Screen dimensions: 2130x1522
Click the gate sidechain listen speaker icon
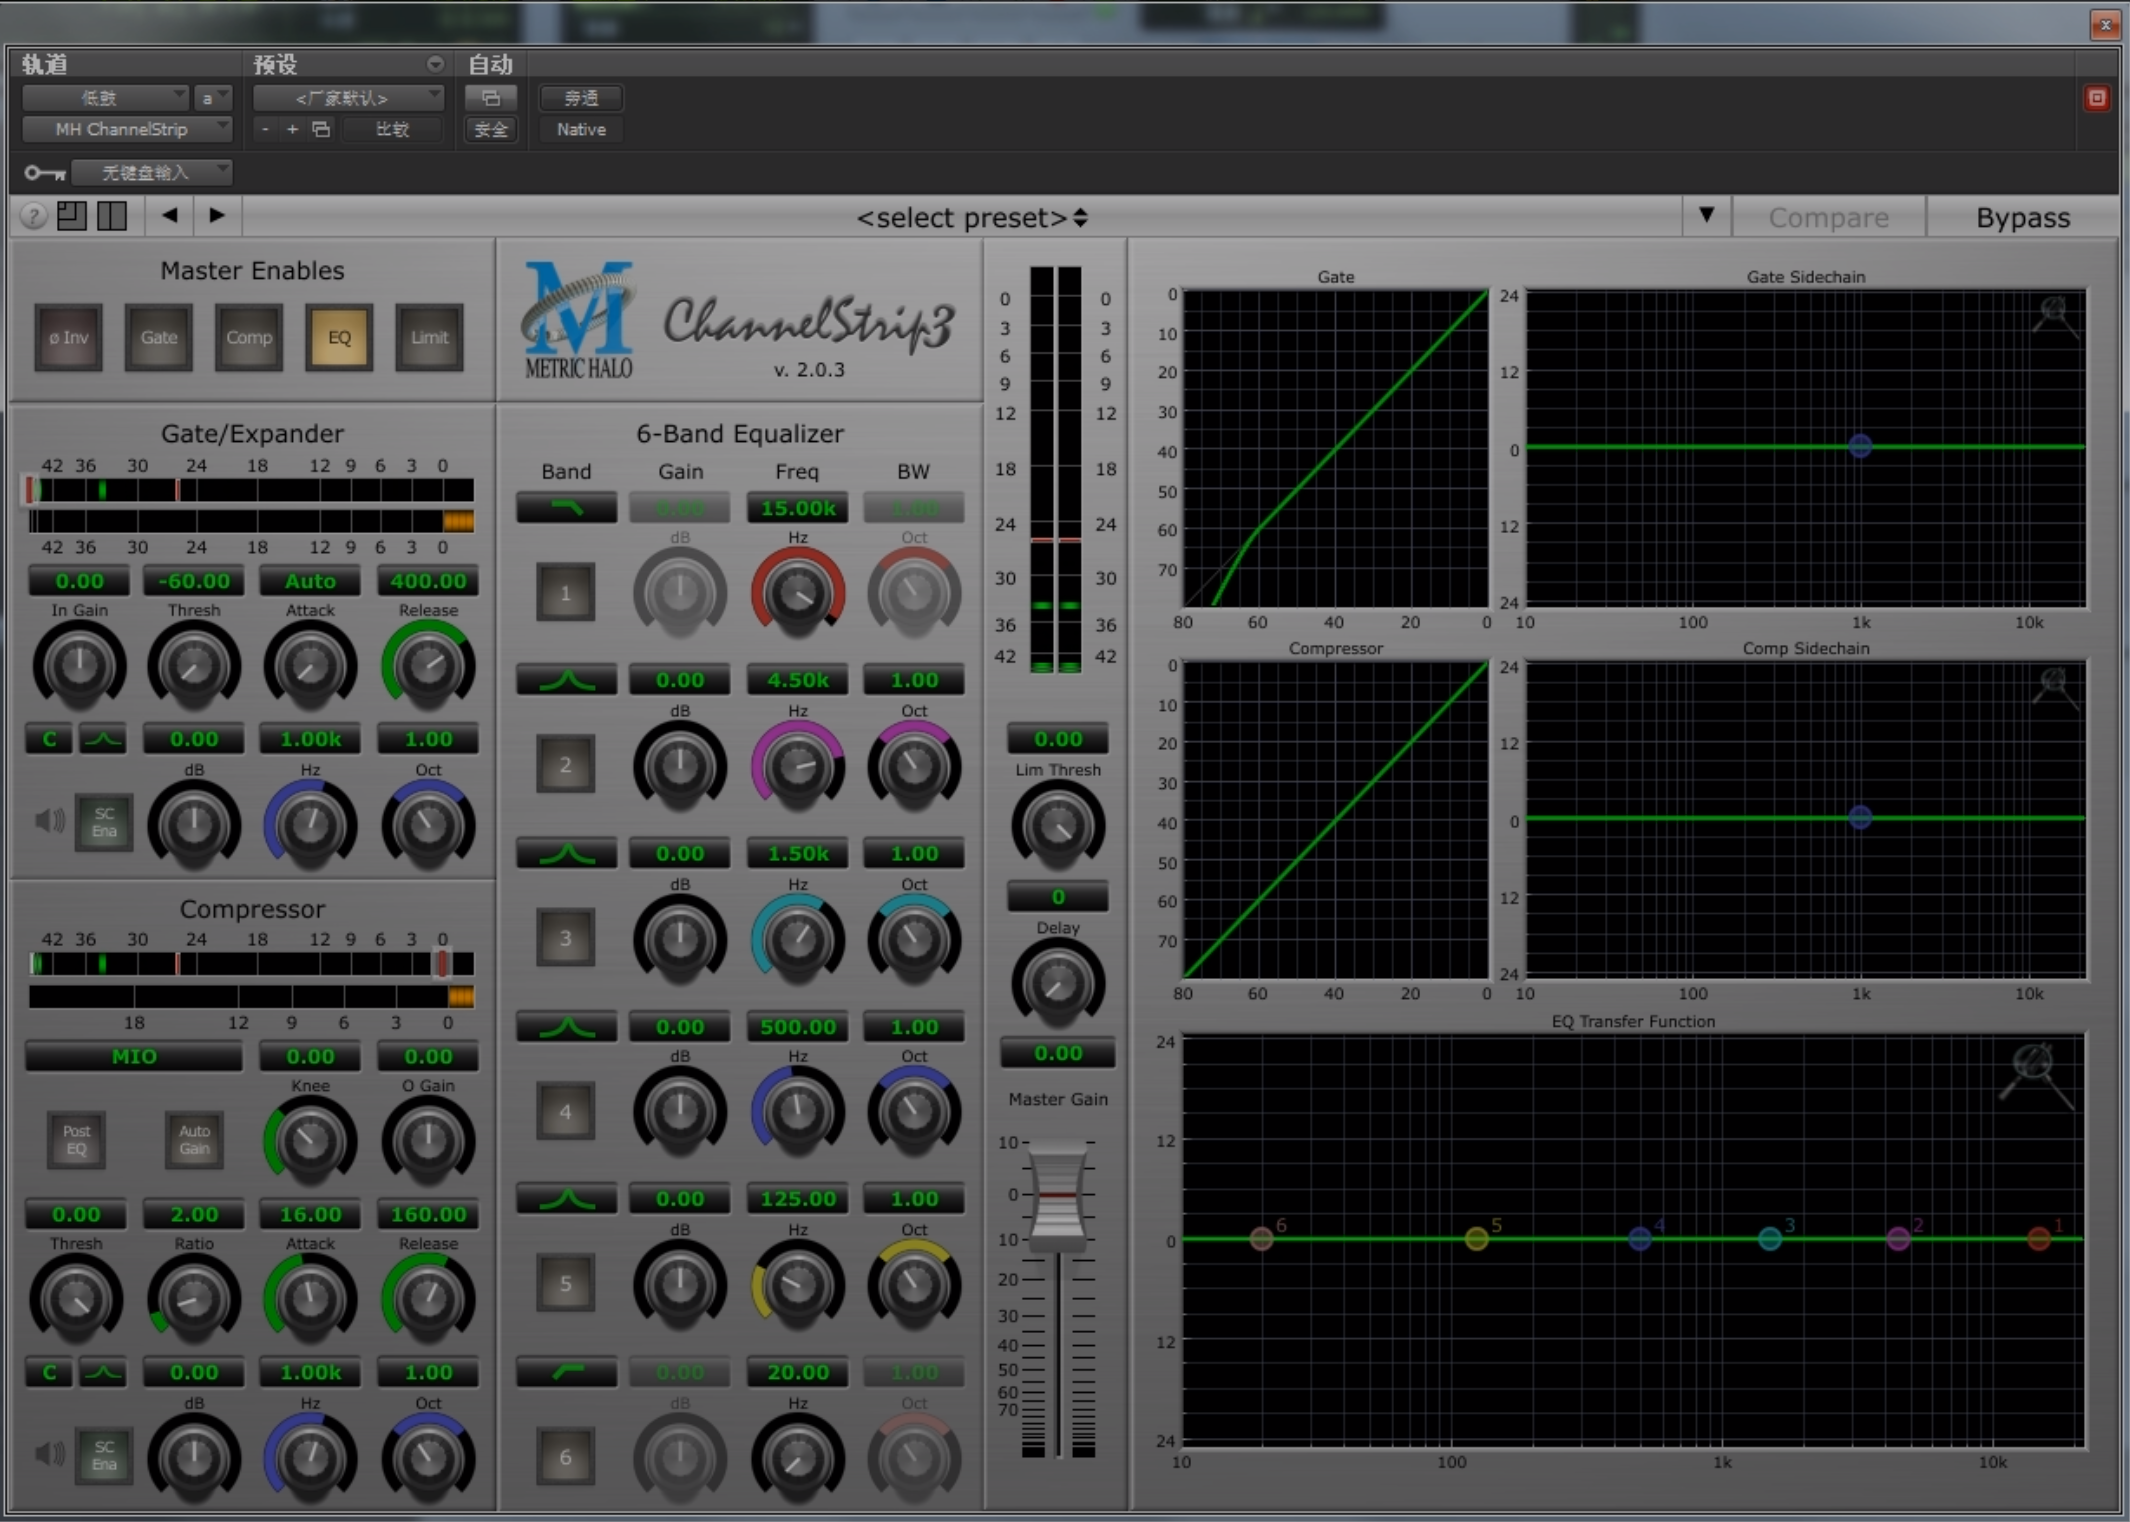(49, 821)
